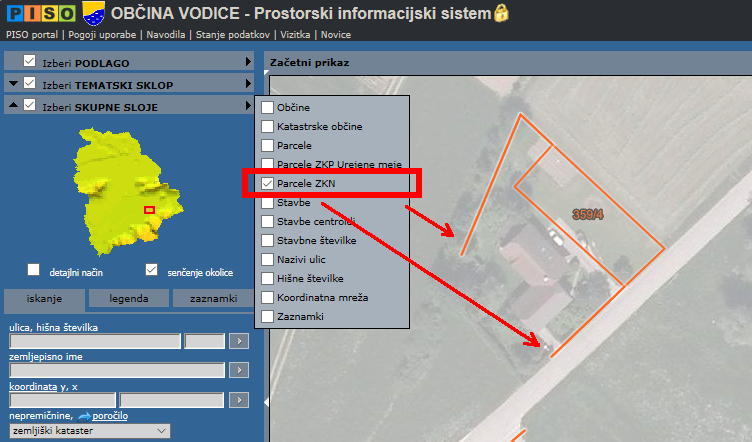Viewport: 752px width, 442px height.
Task: Click the search arrow beside coordinate fields
Action: coord(238,400)
